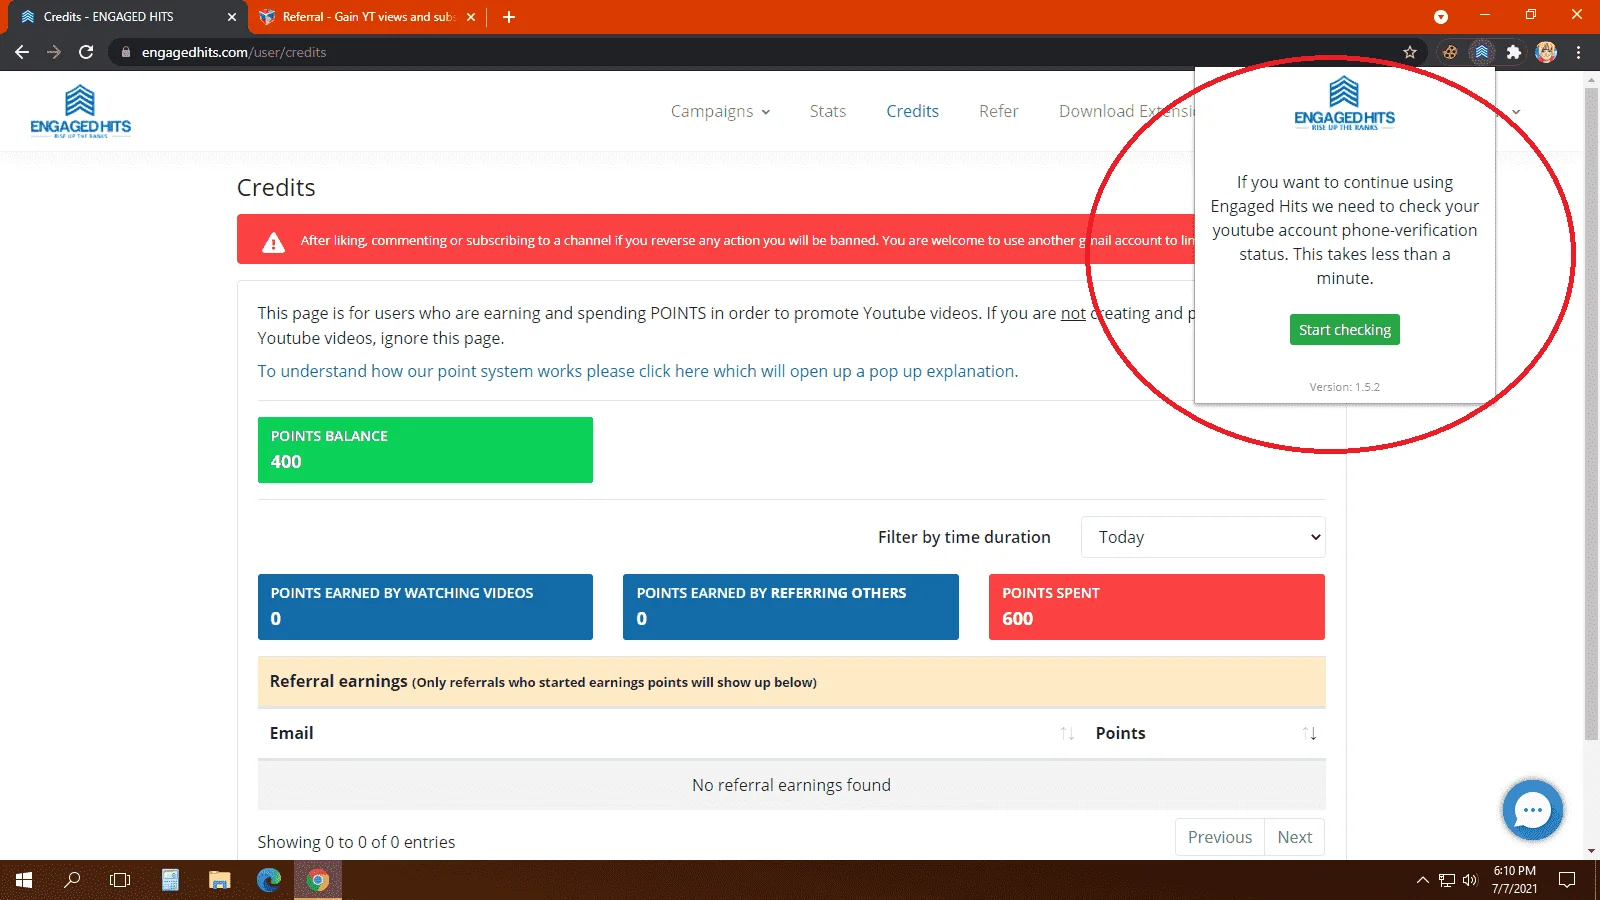Open the Chrome extensions puzzle icon

tap(1514, 52)
